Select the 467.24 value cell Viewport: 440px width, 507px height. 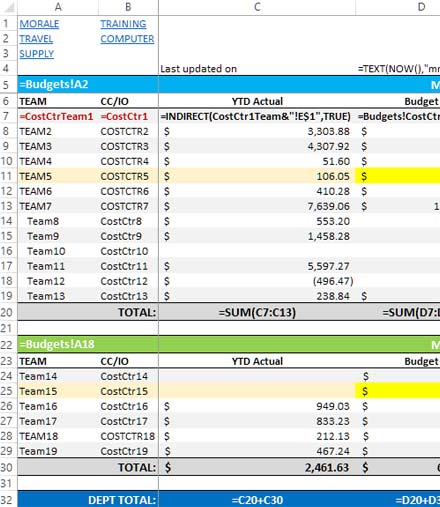(x=257, y=451)
